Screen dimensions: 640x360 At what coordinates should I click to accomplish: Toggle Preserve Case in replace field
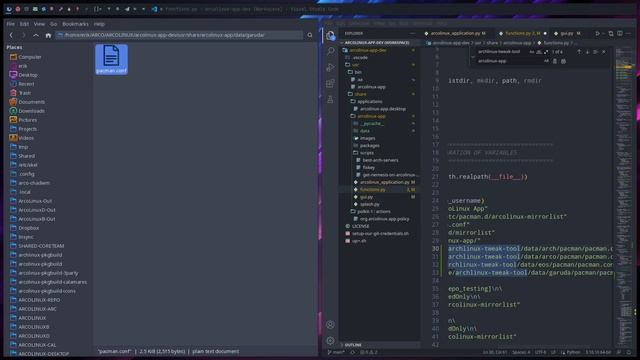546,61
